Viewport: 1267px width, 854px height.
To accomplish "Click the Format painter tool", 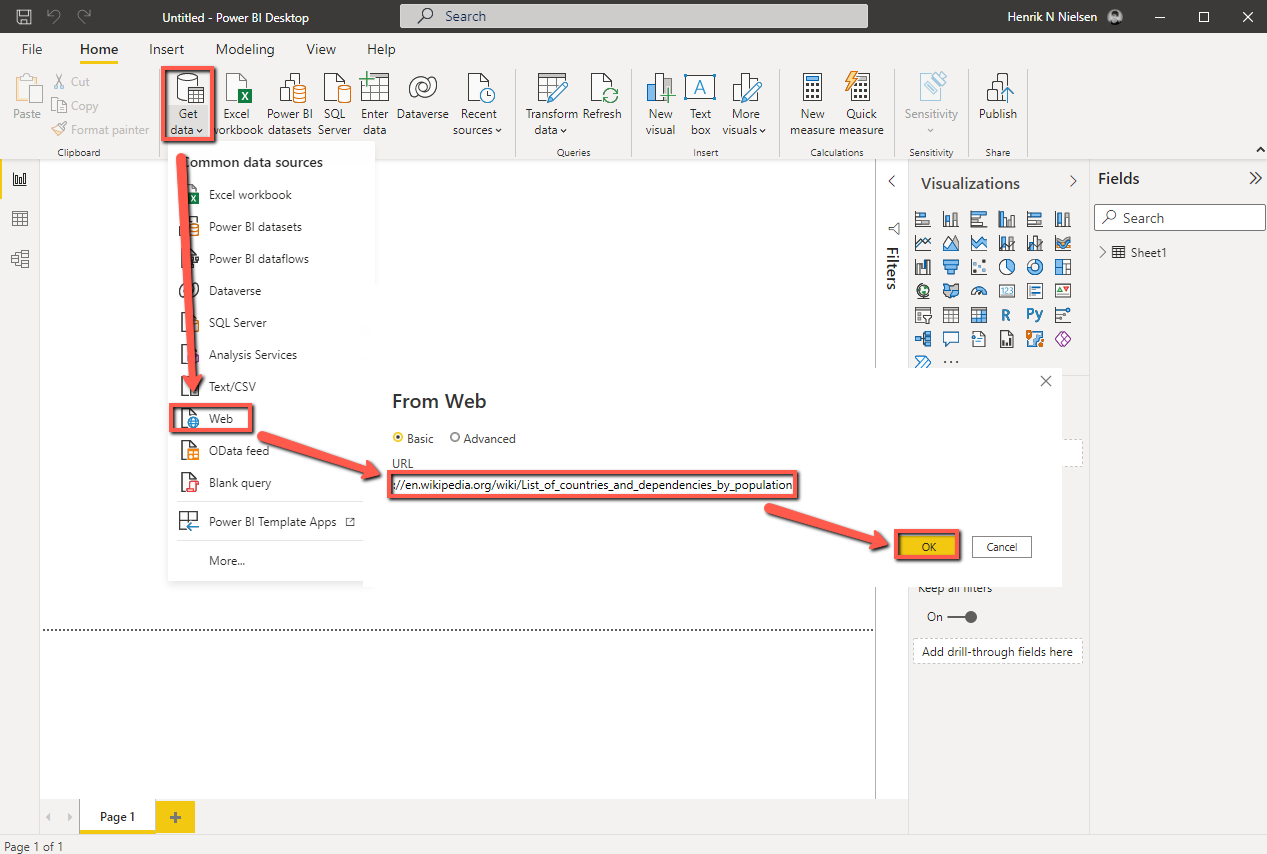I will (100, 130).
